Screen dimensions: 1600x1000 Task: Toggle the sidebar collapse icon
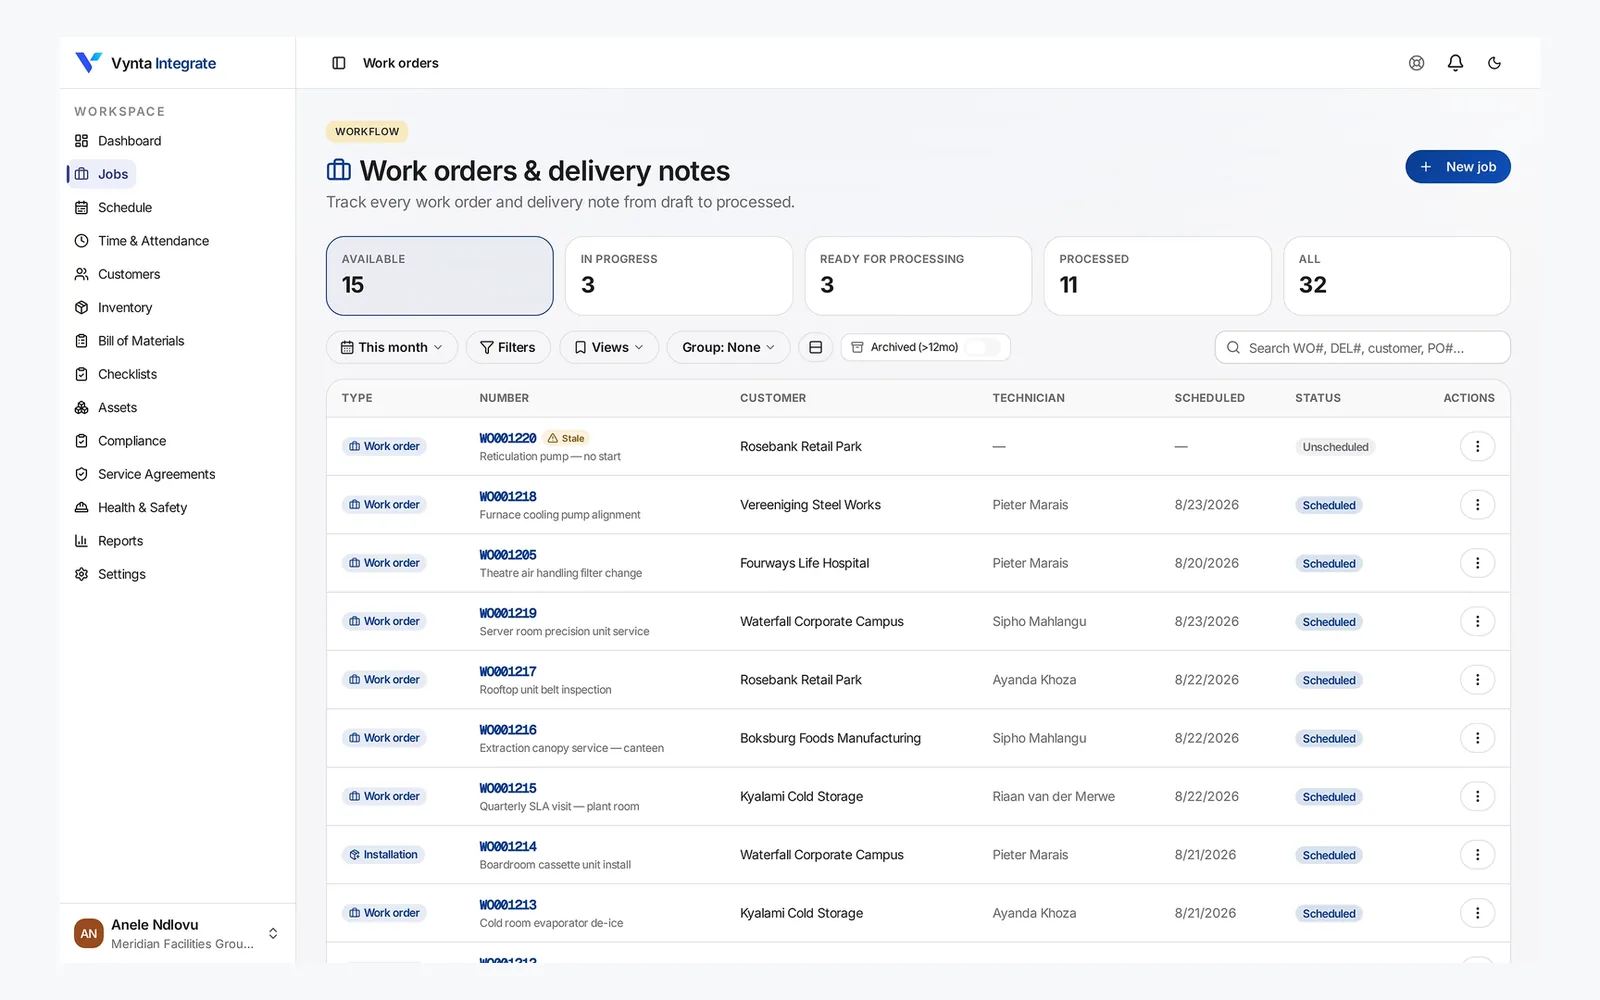click(339, 63)
